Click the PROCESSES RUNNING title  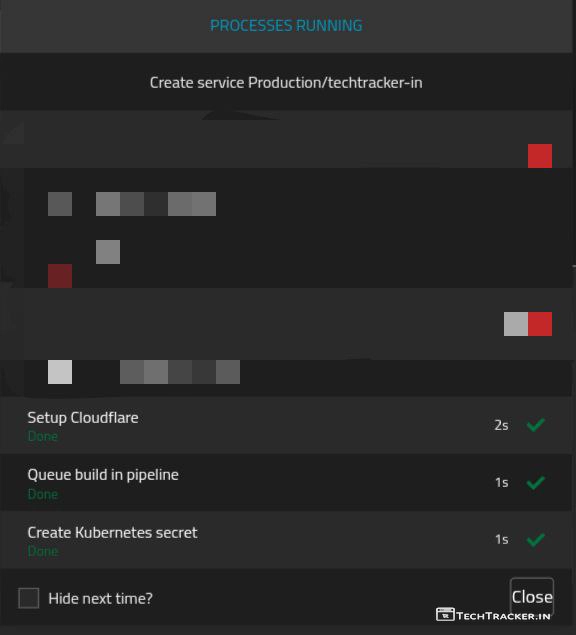click(x=286, y=26)
